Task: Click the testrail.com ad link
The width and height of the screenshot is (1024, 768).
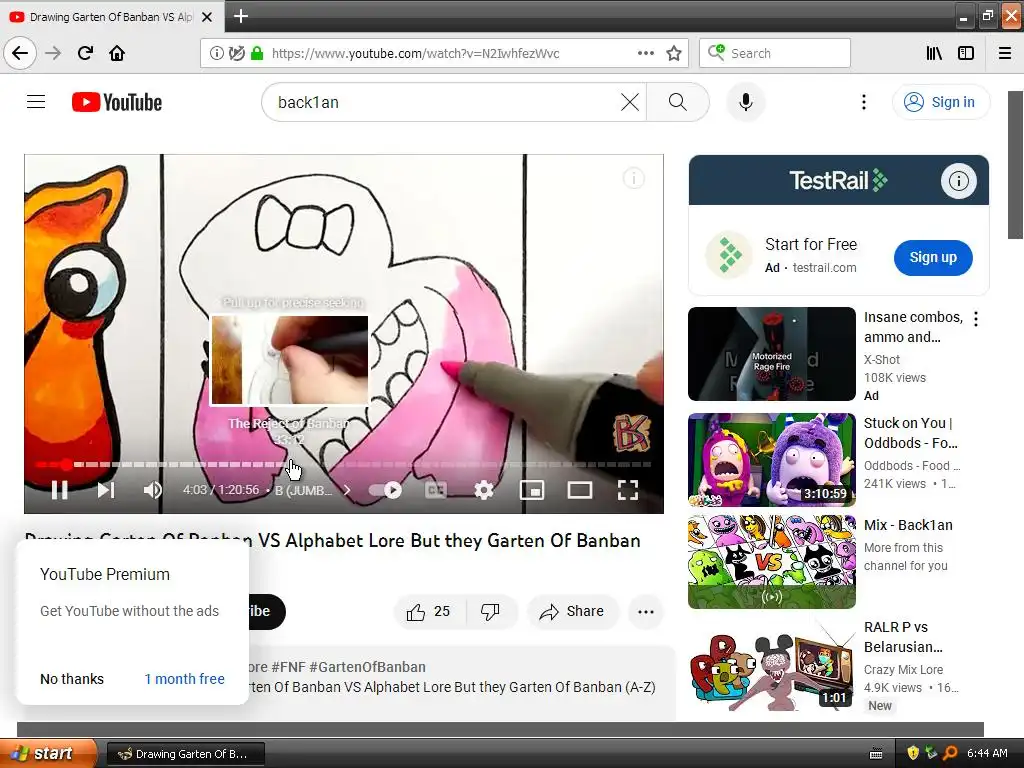Action: pyautogui.click(x=824, y=268)
